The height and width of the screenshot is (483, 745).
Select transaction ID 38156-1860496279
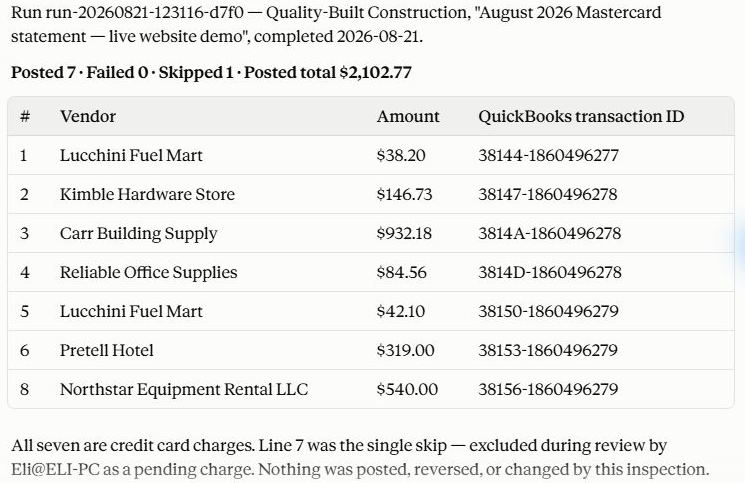point(548,389)
